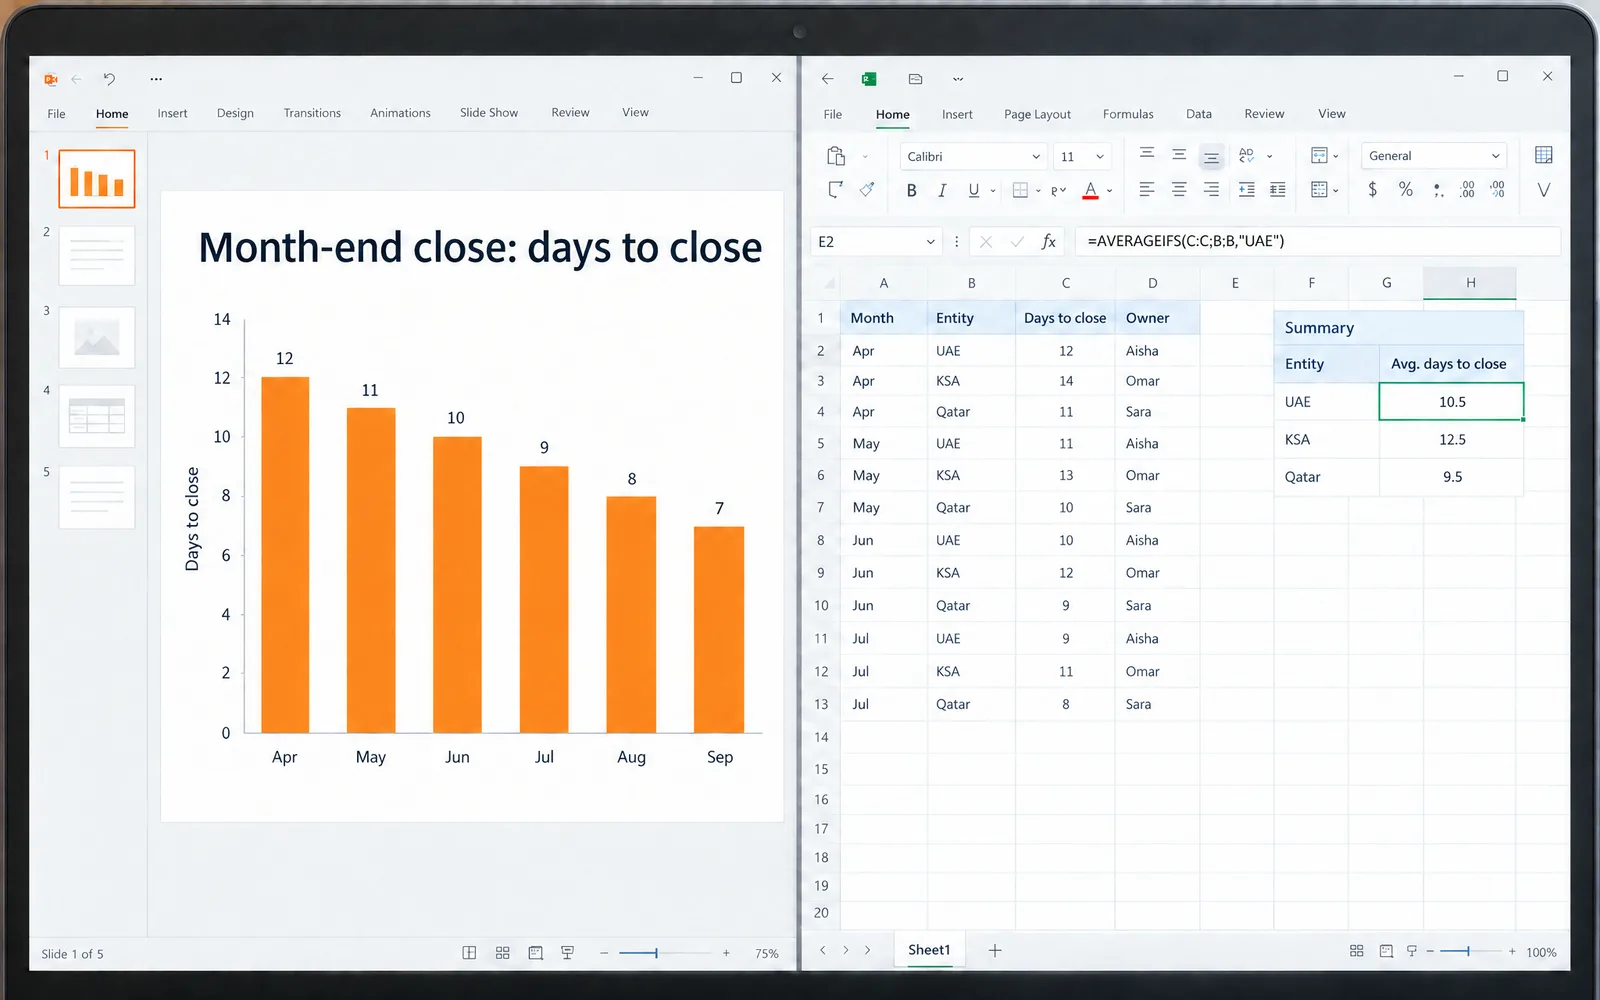This screenshot has height=1000, width=1600.
Task: Click the Insert Function fx icon
Action: [1048, 241]
